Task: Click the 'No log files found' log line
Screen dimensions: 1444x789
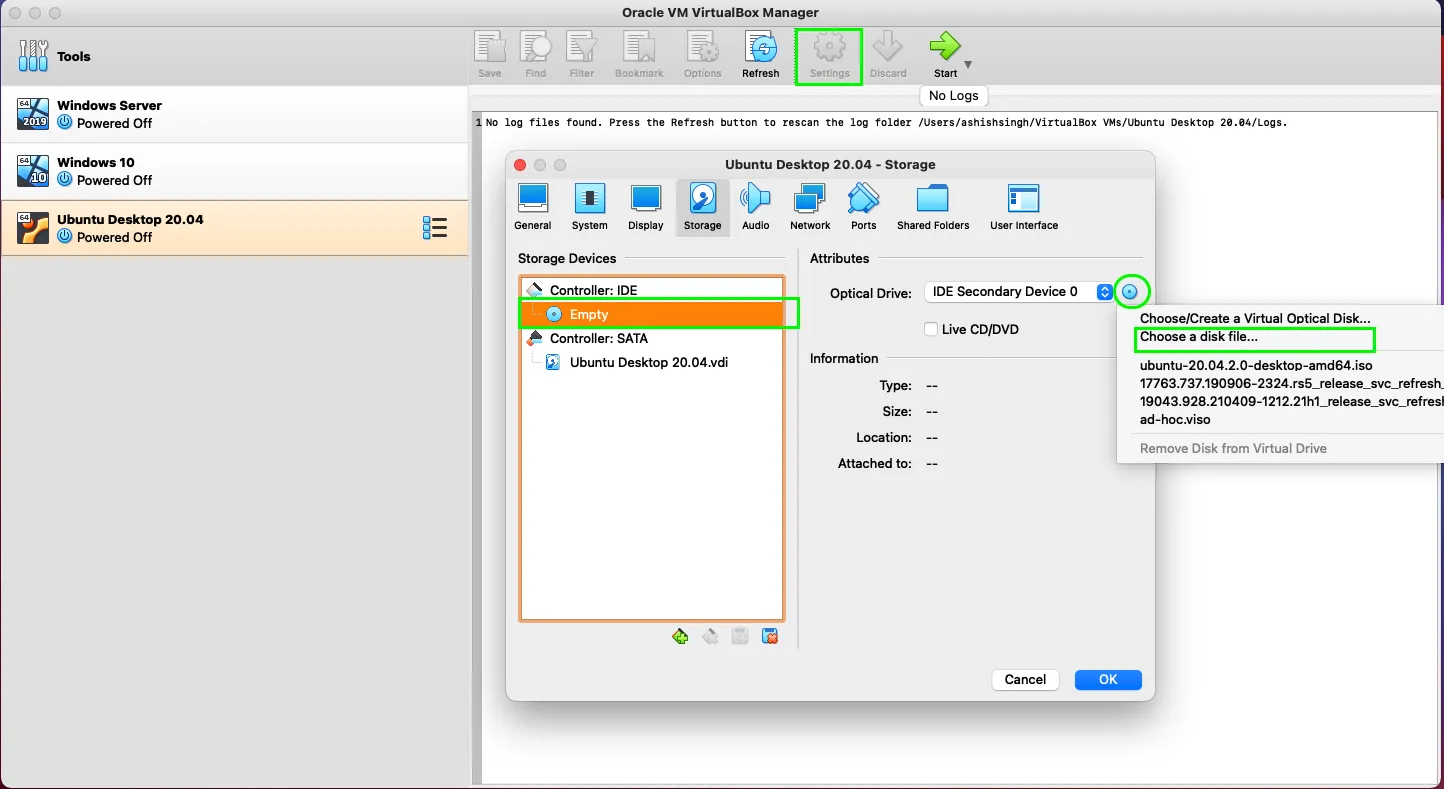Action: [886, 123]
